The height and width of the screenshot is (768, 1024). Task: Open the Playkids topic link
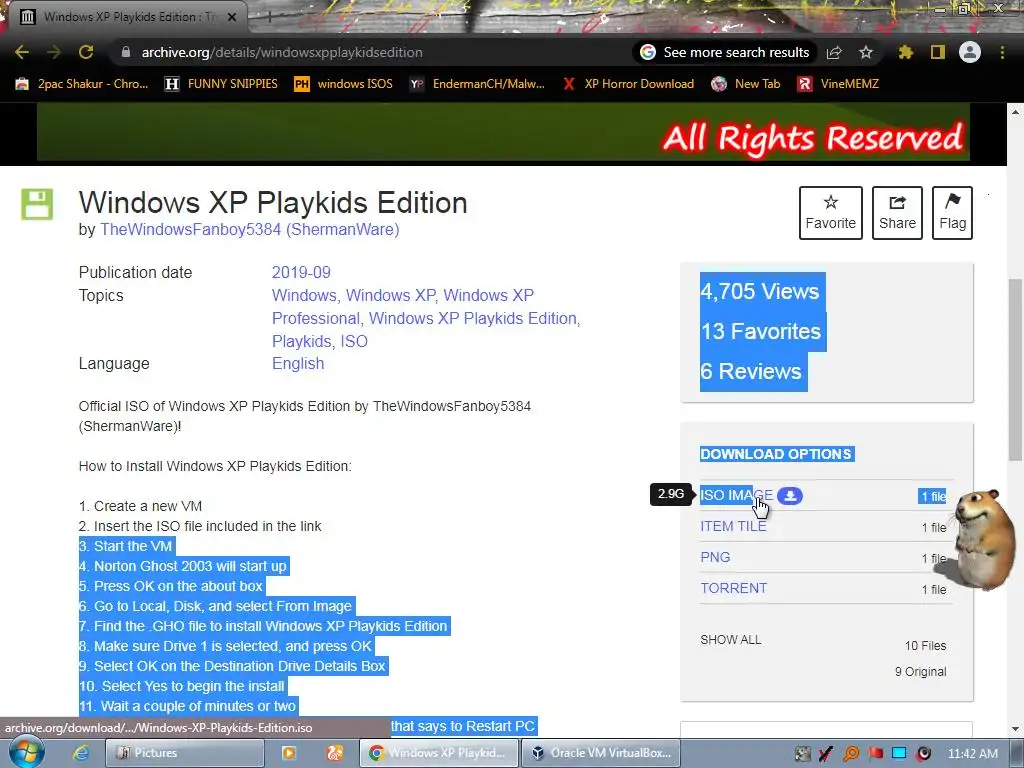click(302, 341)
